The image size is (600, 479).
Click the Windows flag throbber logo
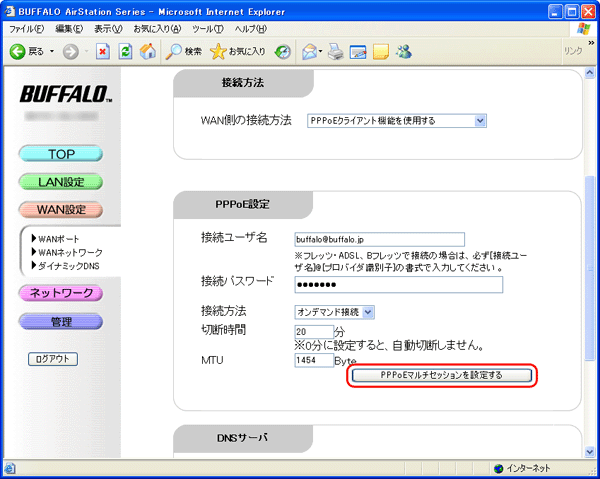584,29
